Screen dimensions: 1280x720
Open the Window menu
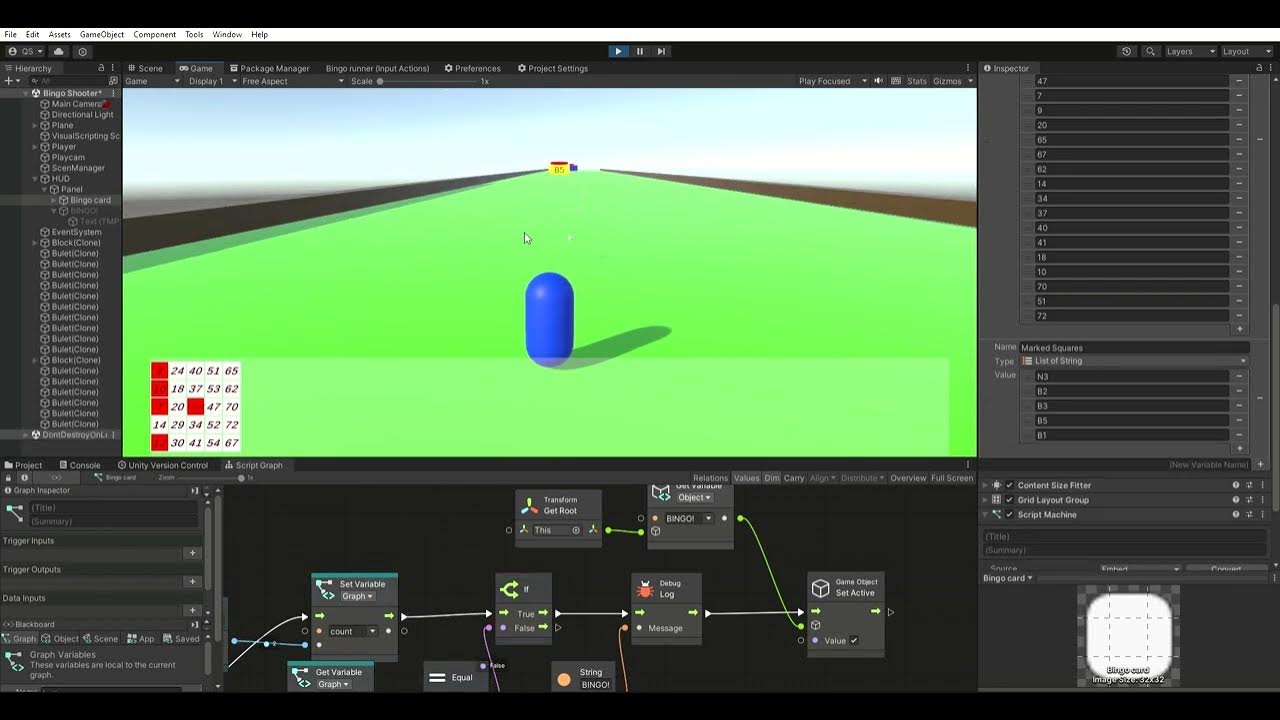(x=227, y=34)
